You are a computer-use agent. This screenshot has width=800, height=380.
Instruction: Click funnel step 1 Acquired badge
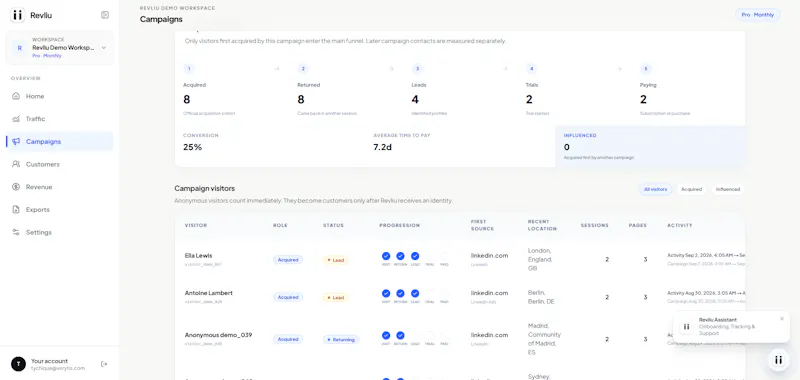point(189,69)
